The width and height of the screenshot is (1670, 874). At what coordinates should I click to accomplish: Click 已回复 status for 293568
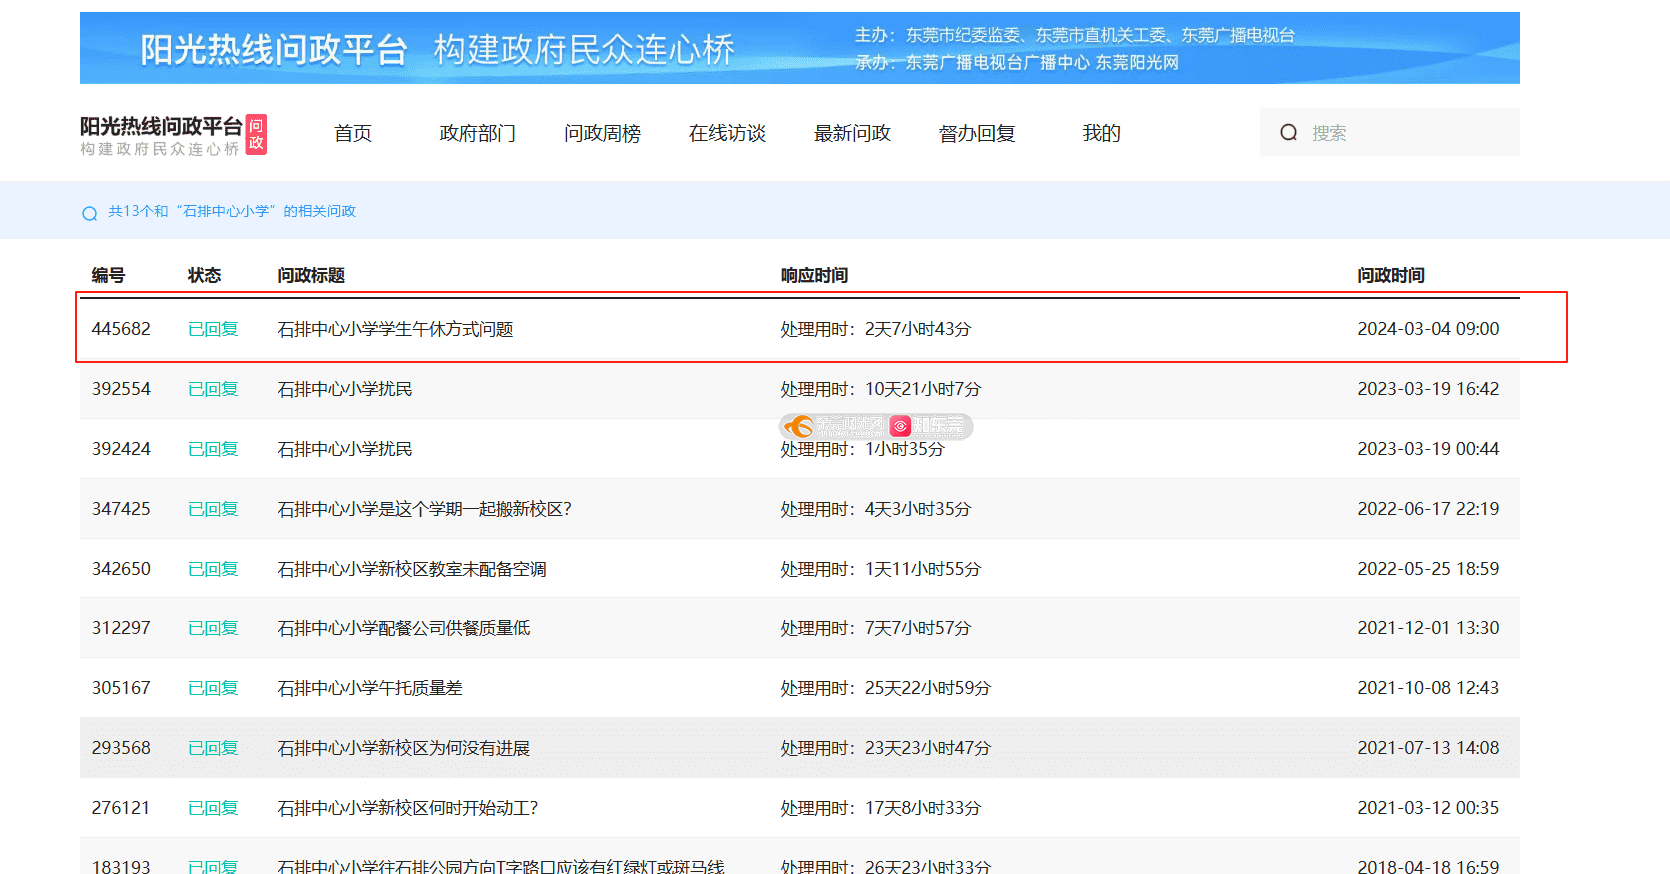pyautogui.click(x=213, y=748)
